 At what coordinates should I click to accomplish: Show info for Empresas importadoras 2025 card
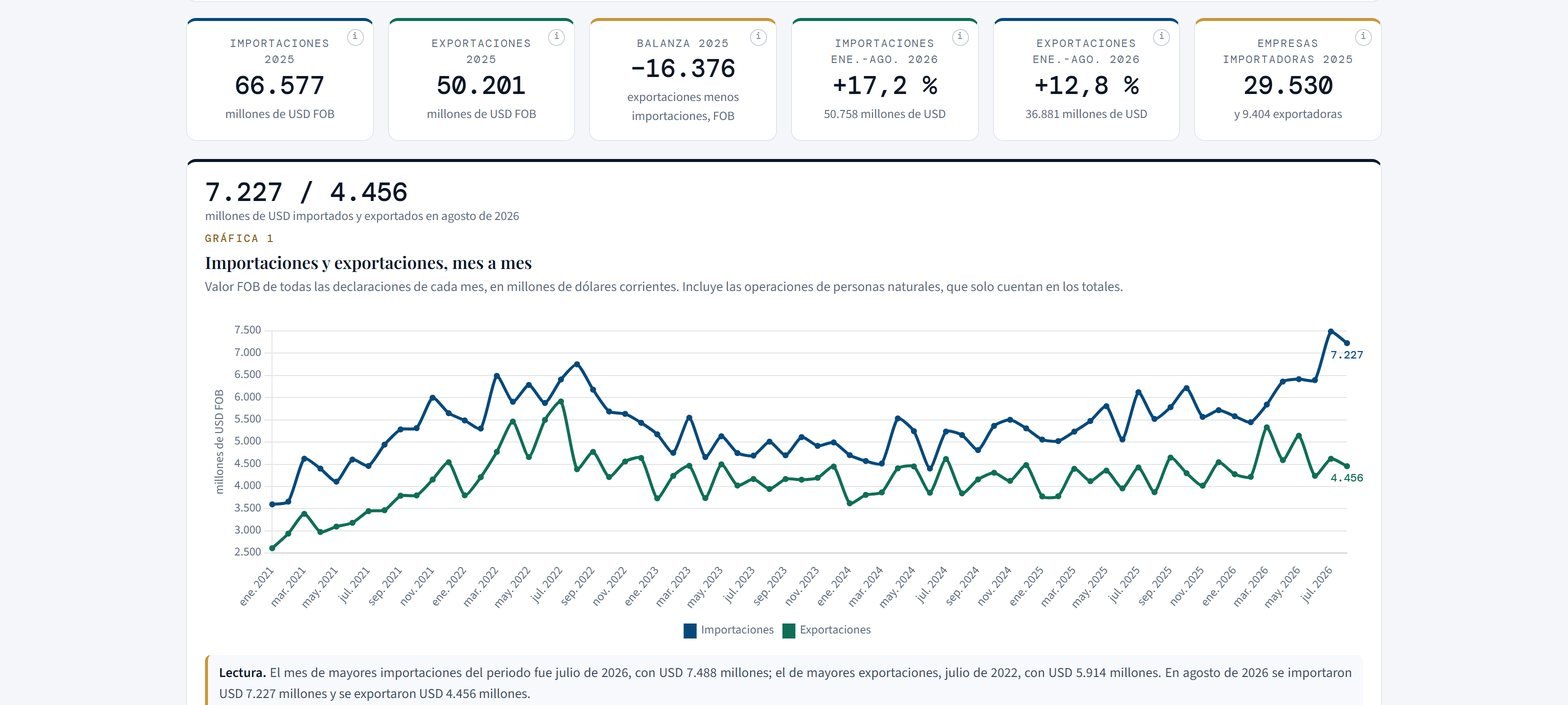[1363, 37]
